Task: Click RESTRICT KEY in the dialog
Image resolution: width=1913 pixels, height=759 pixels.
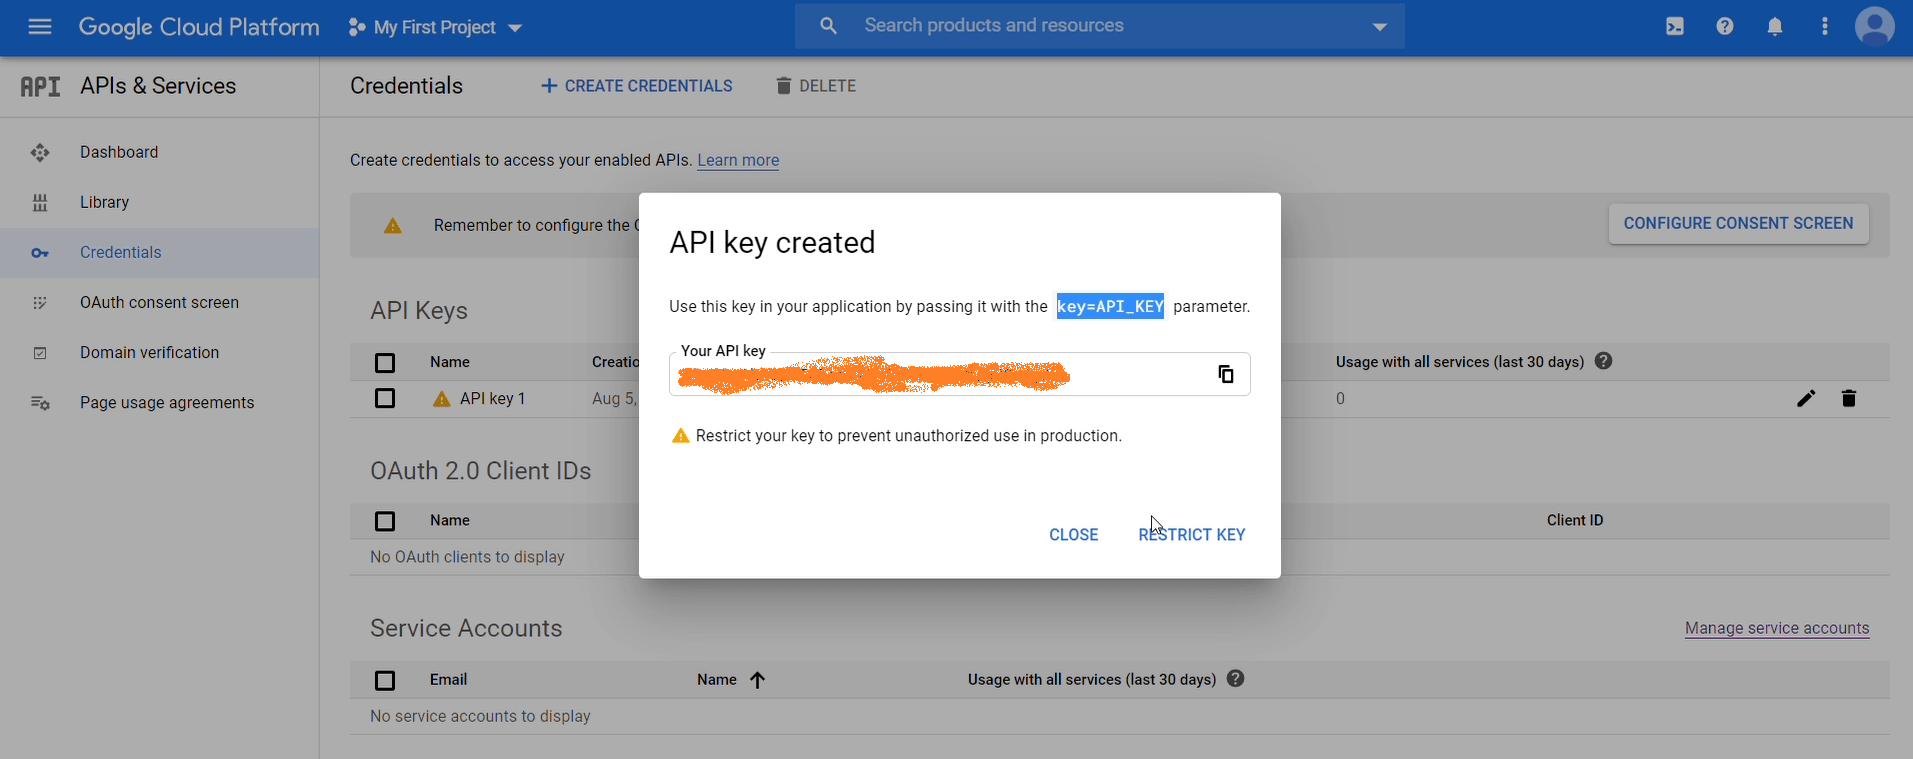Action: coord(1192,535)
